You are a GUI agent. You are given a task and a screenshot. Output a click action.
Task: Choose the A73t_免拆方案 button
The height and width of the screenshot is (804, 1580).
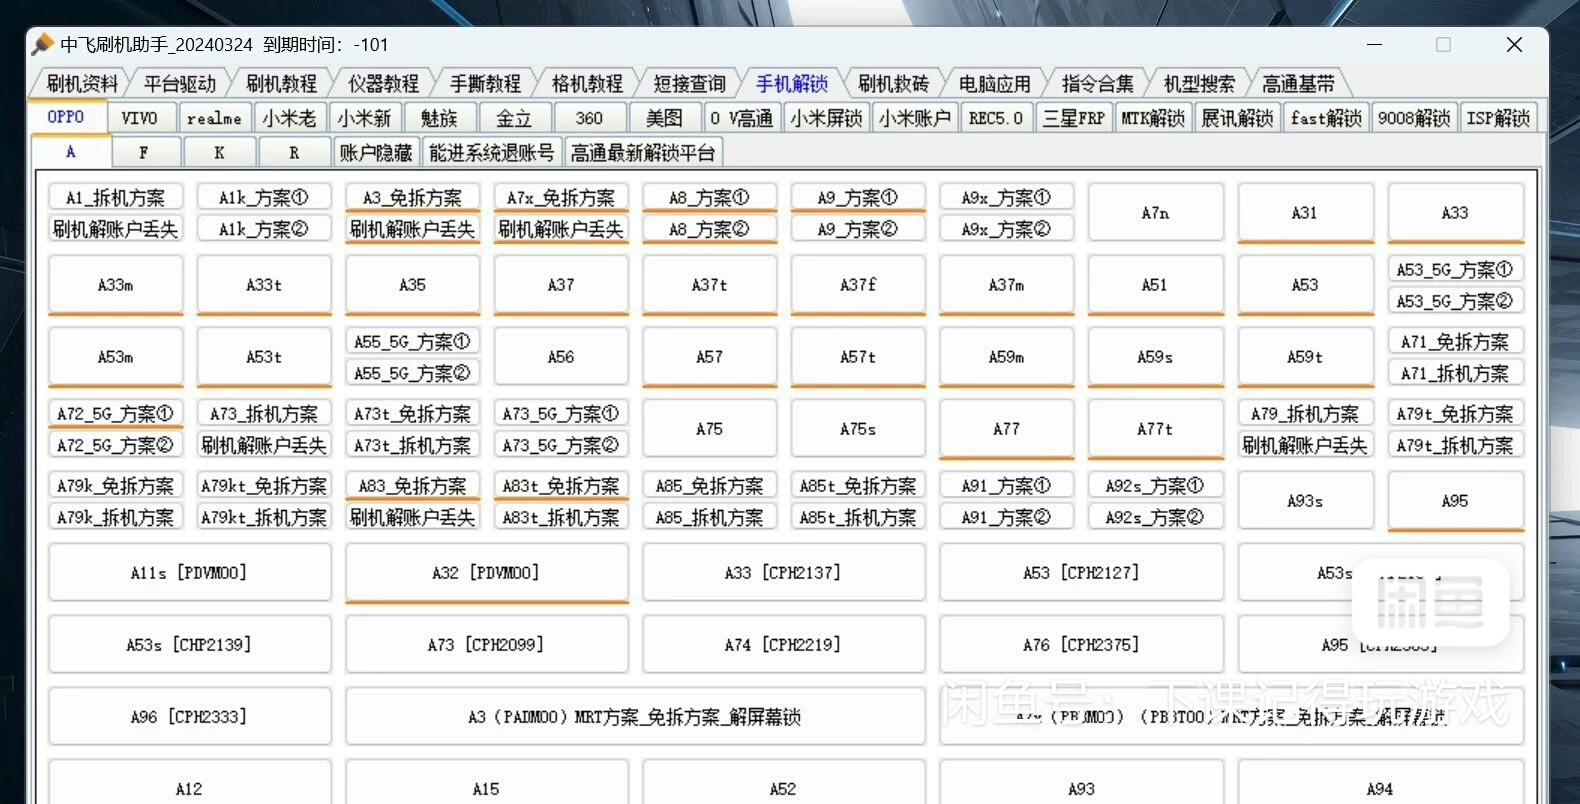(x=412, y=414)
